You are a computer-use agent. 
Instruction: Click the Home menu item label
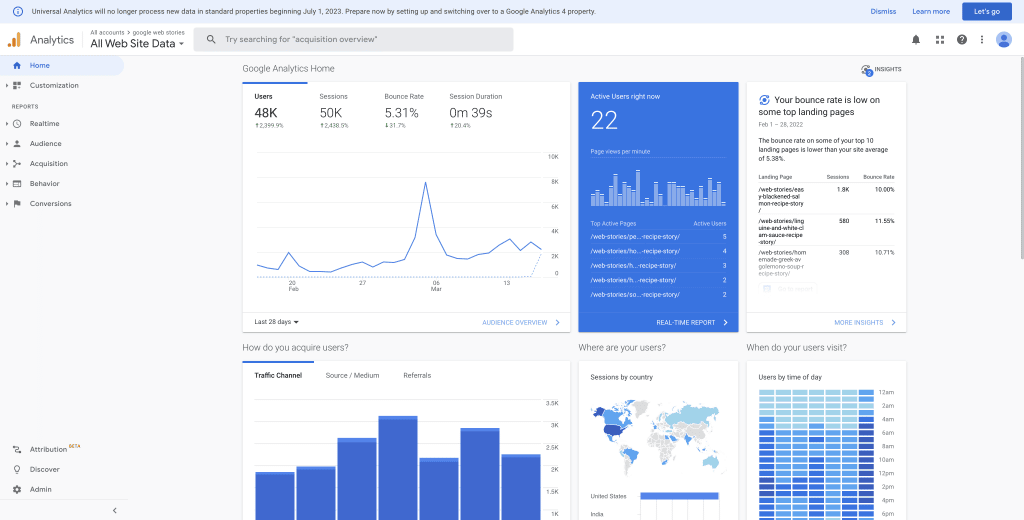(40, 65)
